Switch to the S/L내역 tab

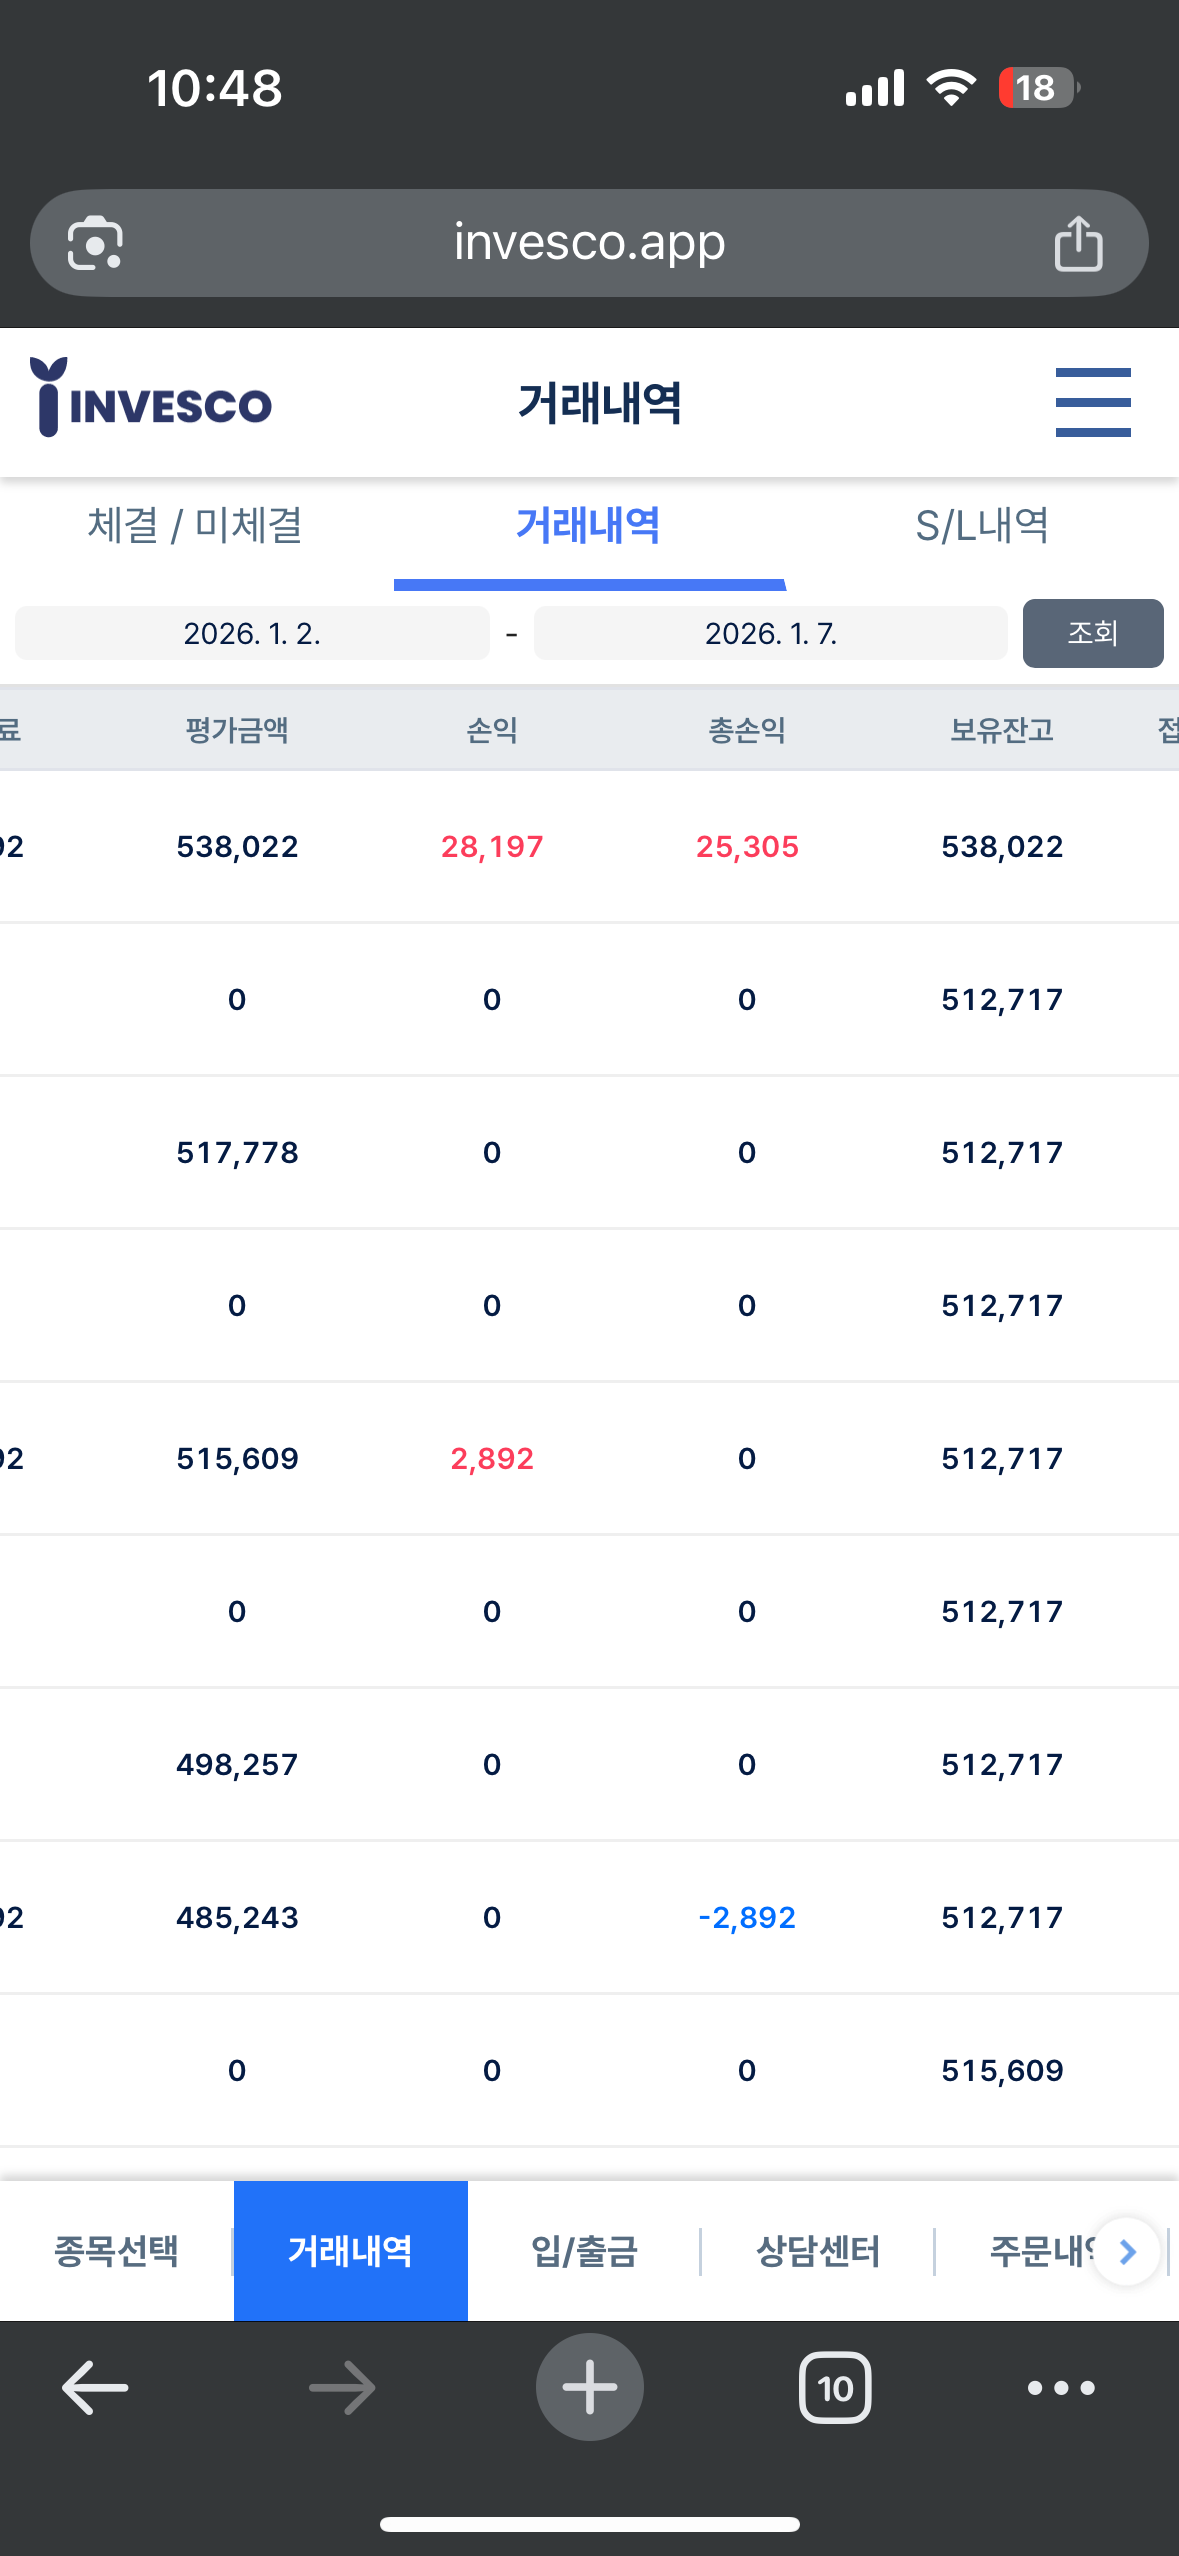(x=982, y=525)
